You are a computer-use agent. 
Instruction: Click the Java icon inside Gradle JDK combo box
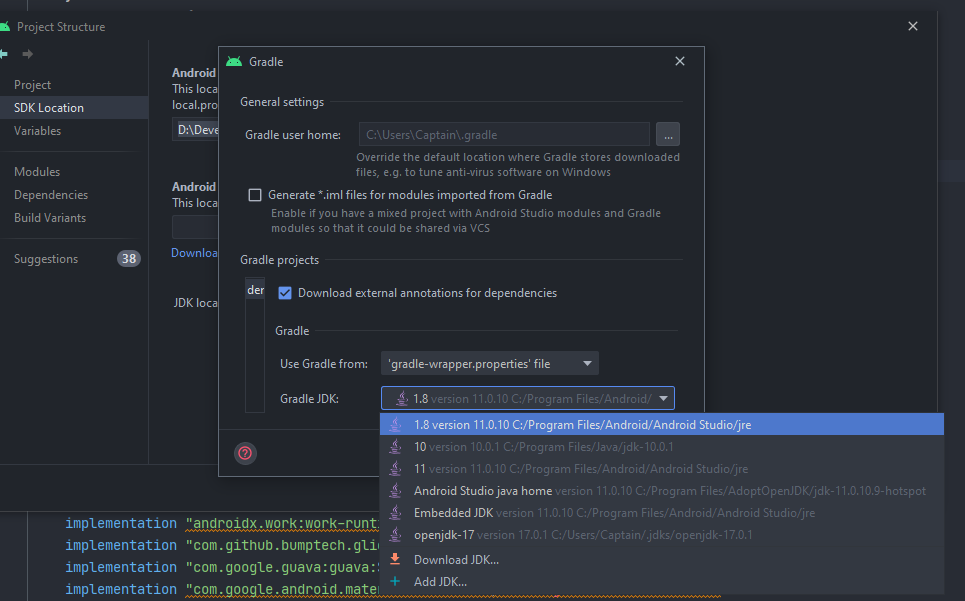coord(402,399)
